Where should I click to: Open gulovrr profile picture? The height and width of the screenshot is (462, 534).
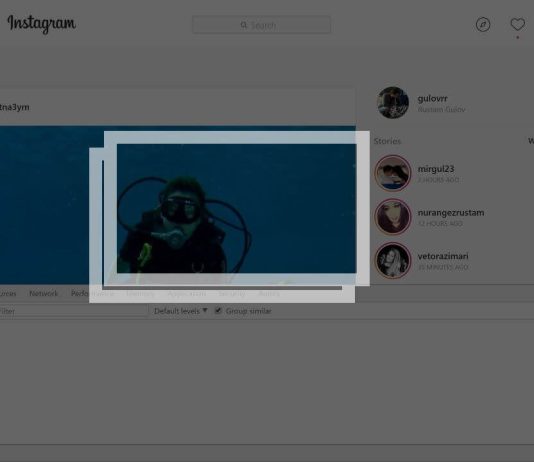click(x=393, y=102)
